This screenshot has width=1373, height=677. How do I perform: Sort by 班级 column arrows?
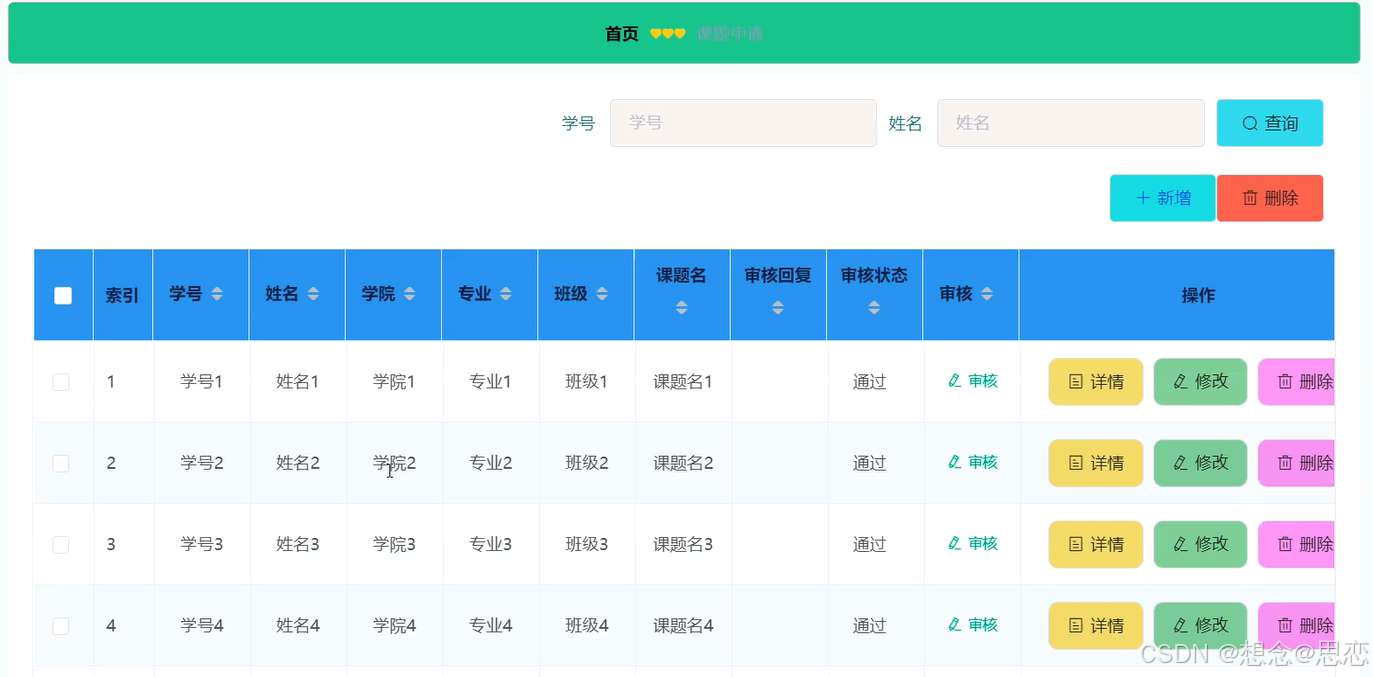(601, 294)
